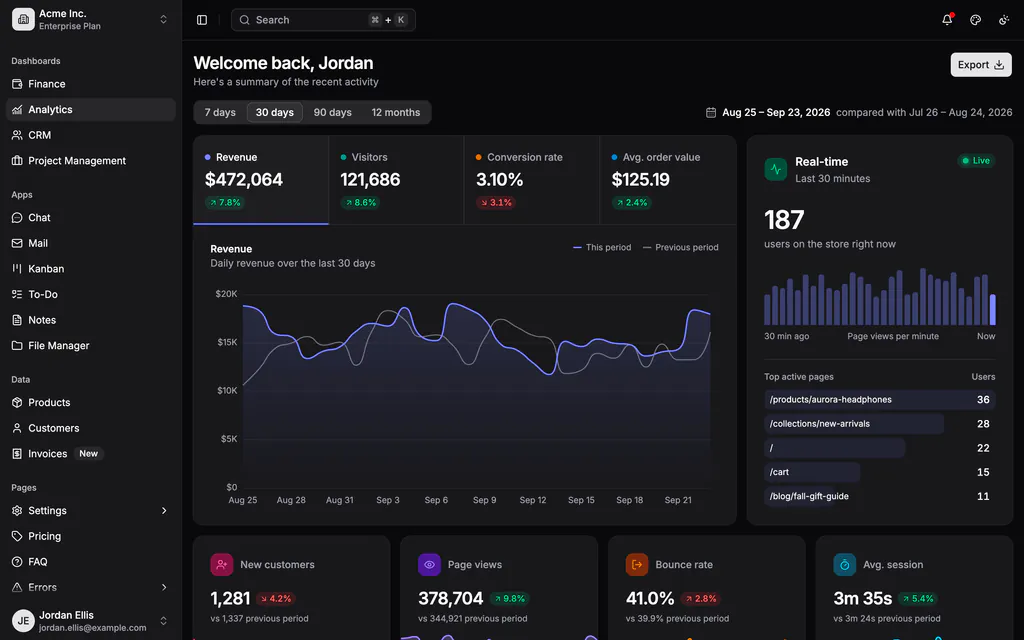Click the File Manager folder icon
The width and height of the screenshot is (1024, 640).
tap(17, 345)
